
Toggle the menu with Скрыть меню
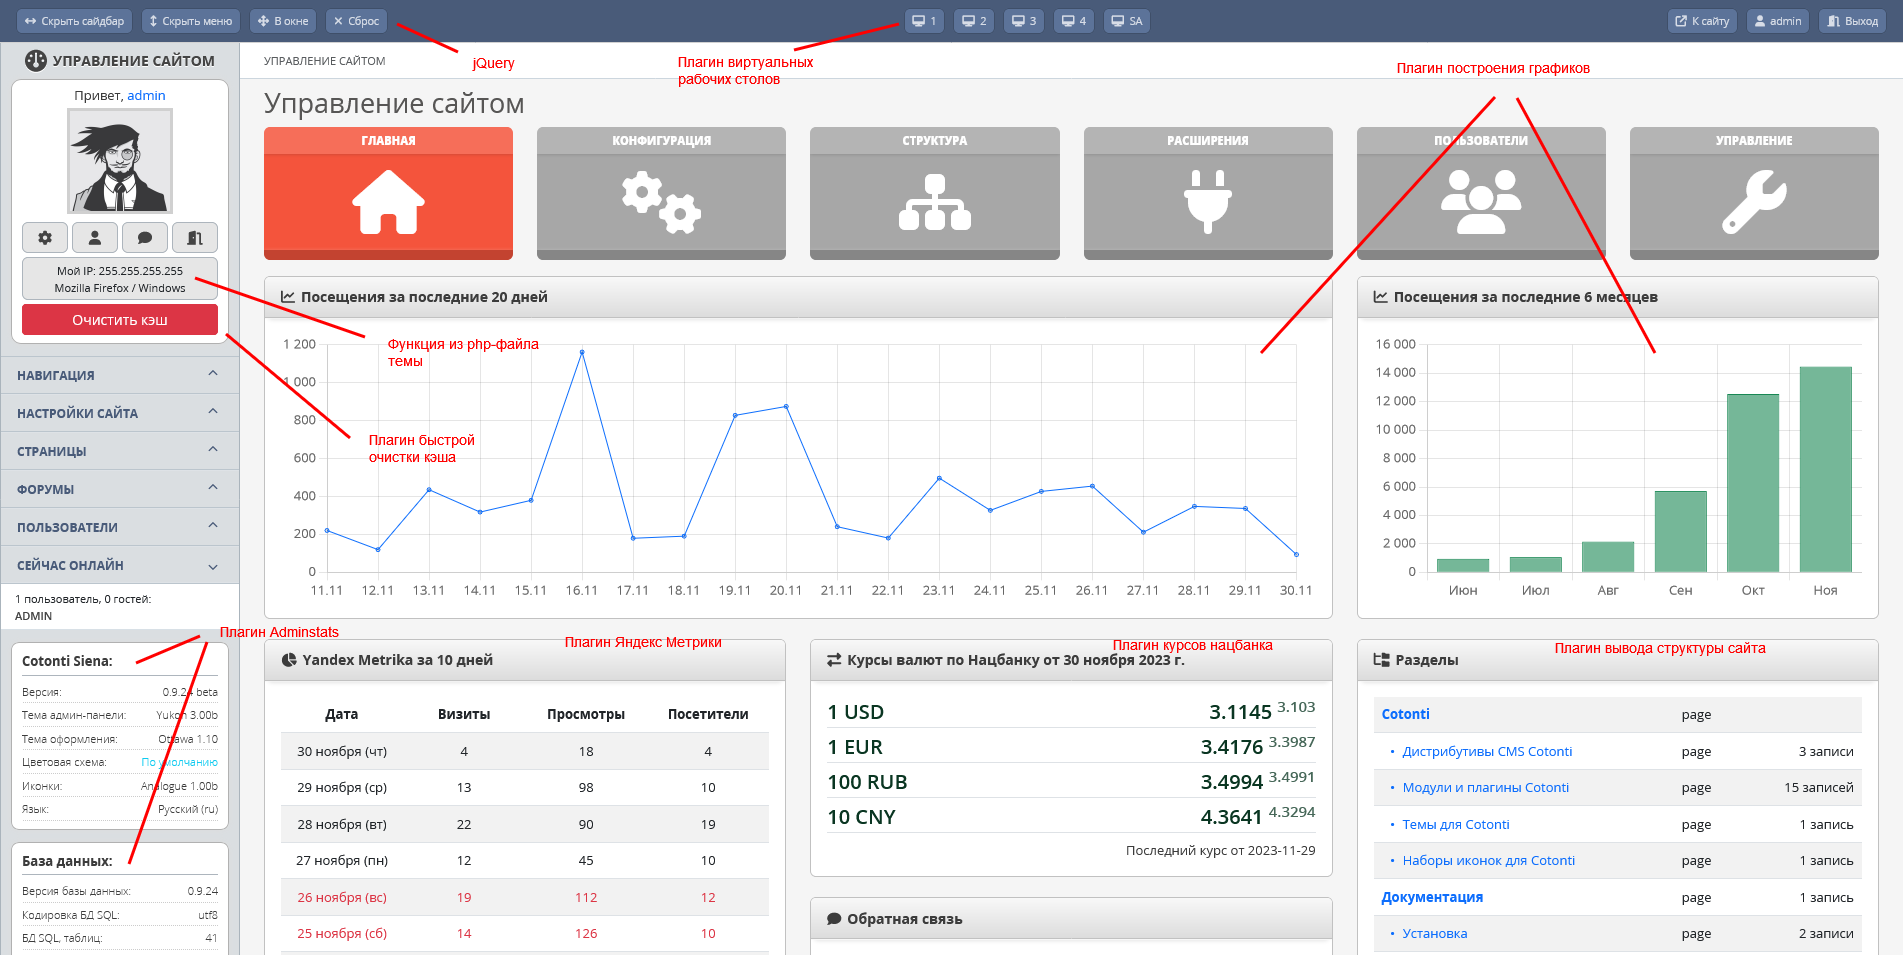coord(190,21)
